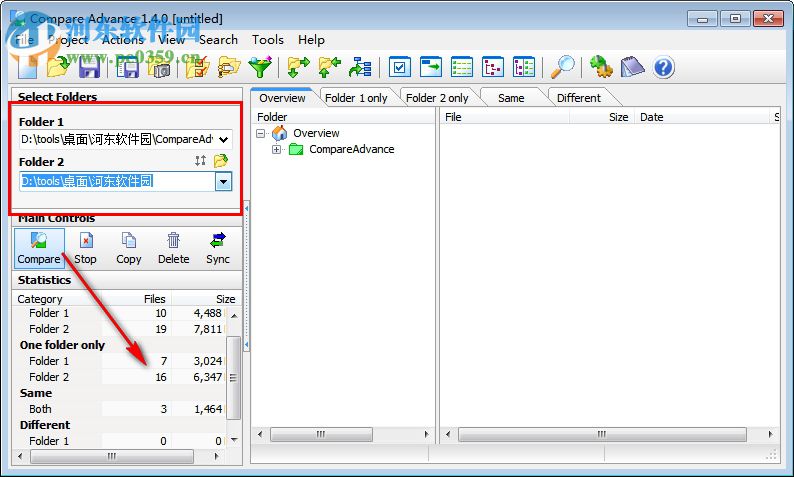Click the folder with checkmarks icon
The image size is (794, 477).
197,67
